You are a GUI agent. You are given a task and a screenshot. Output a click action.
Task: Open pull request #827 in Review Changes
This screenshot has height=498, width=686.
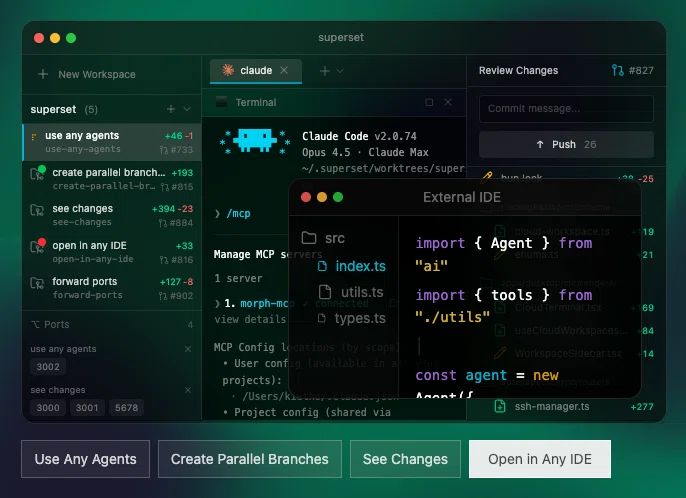(x=633, y=70)
